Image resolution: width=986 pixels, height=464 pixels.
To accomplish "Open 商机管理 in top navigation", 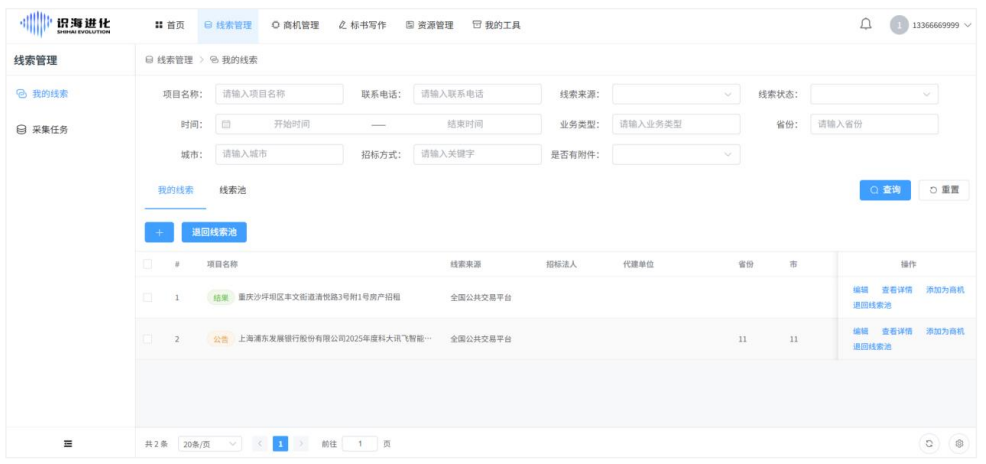I will 295,24.
